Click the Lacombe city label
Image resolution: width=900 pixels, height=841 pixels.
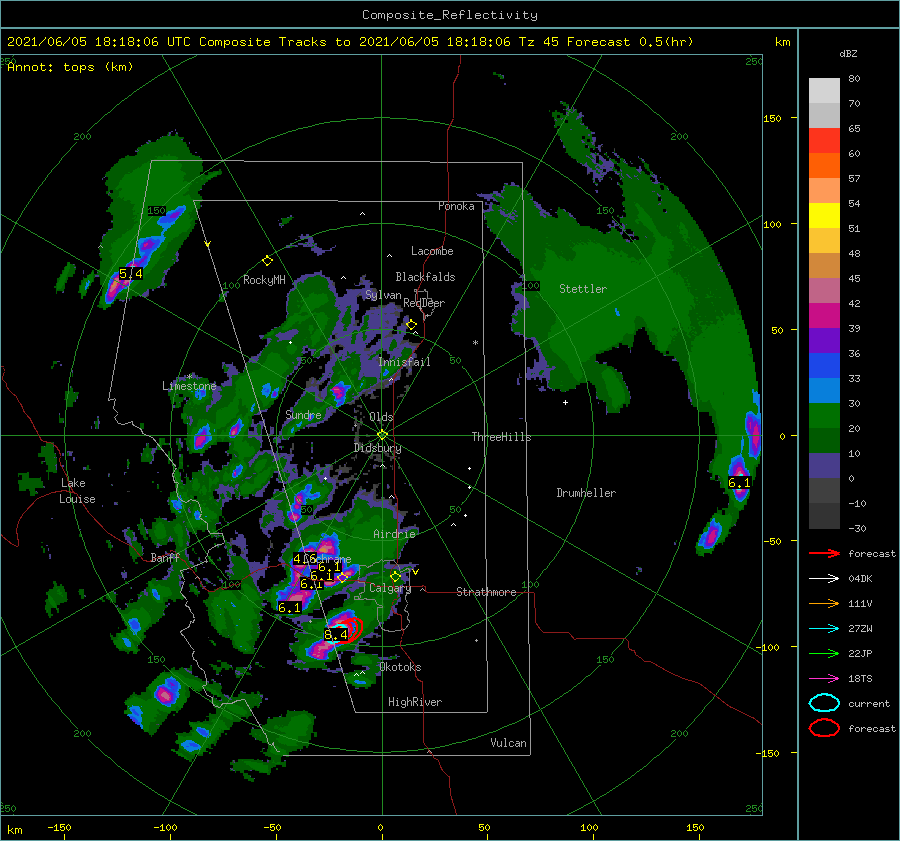click(x=432, y=251)
